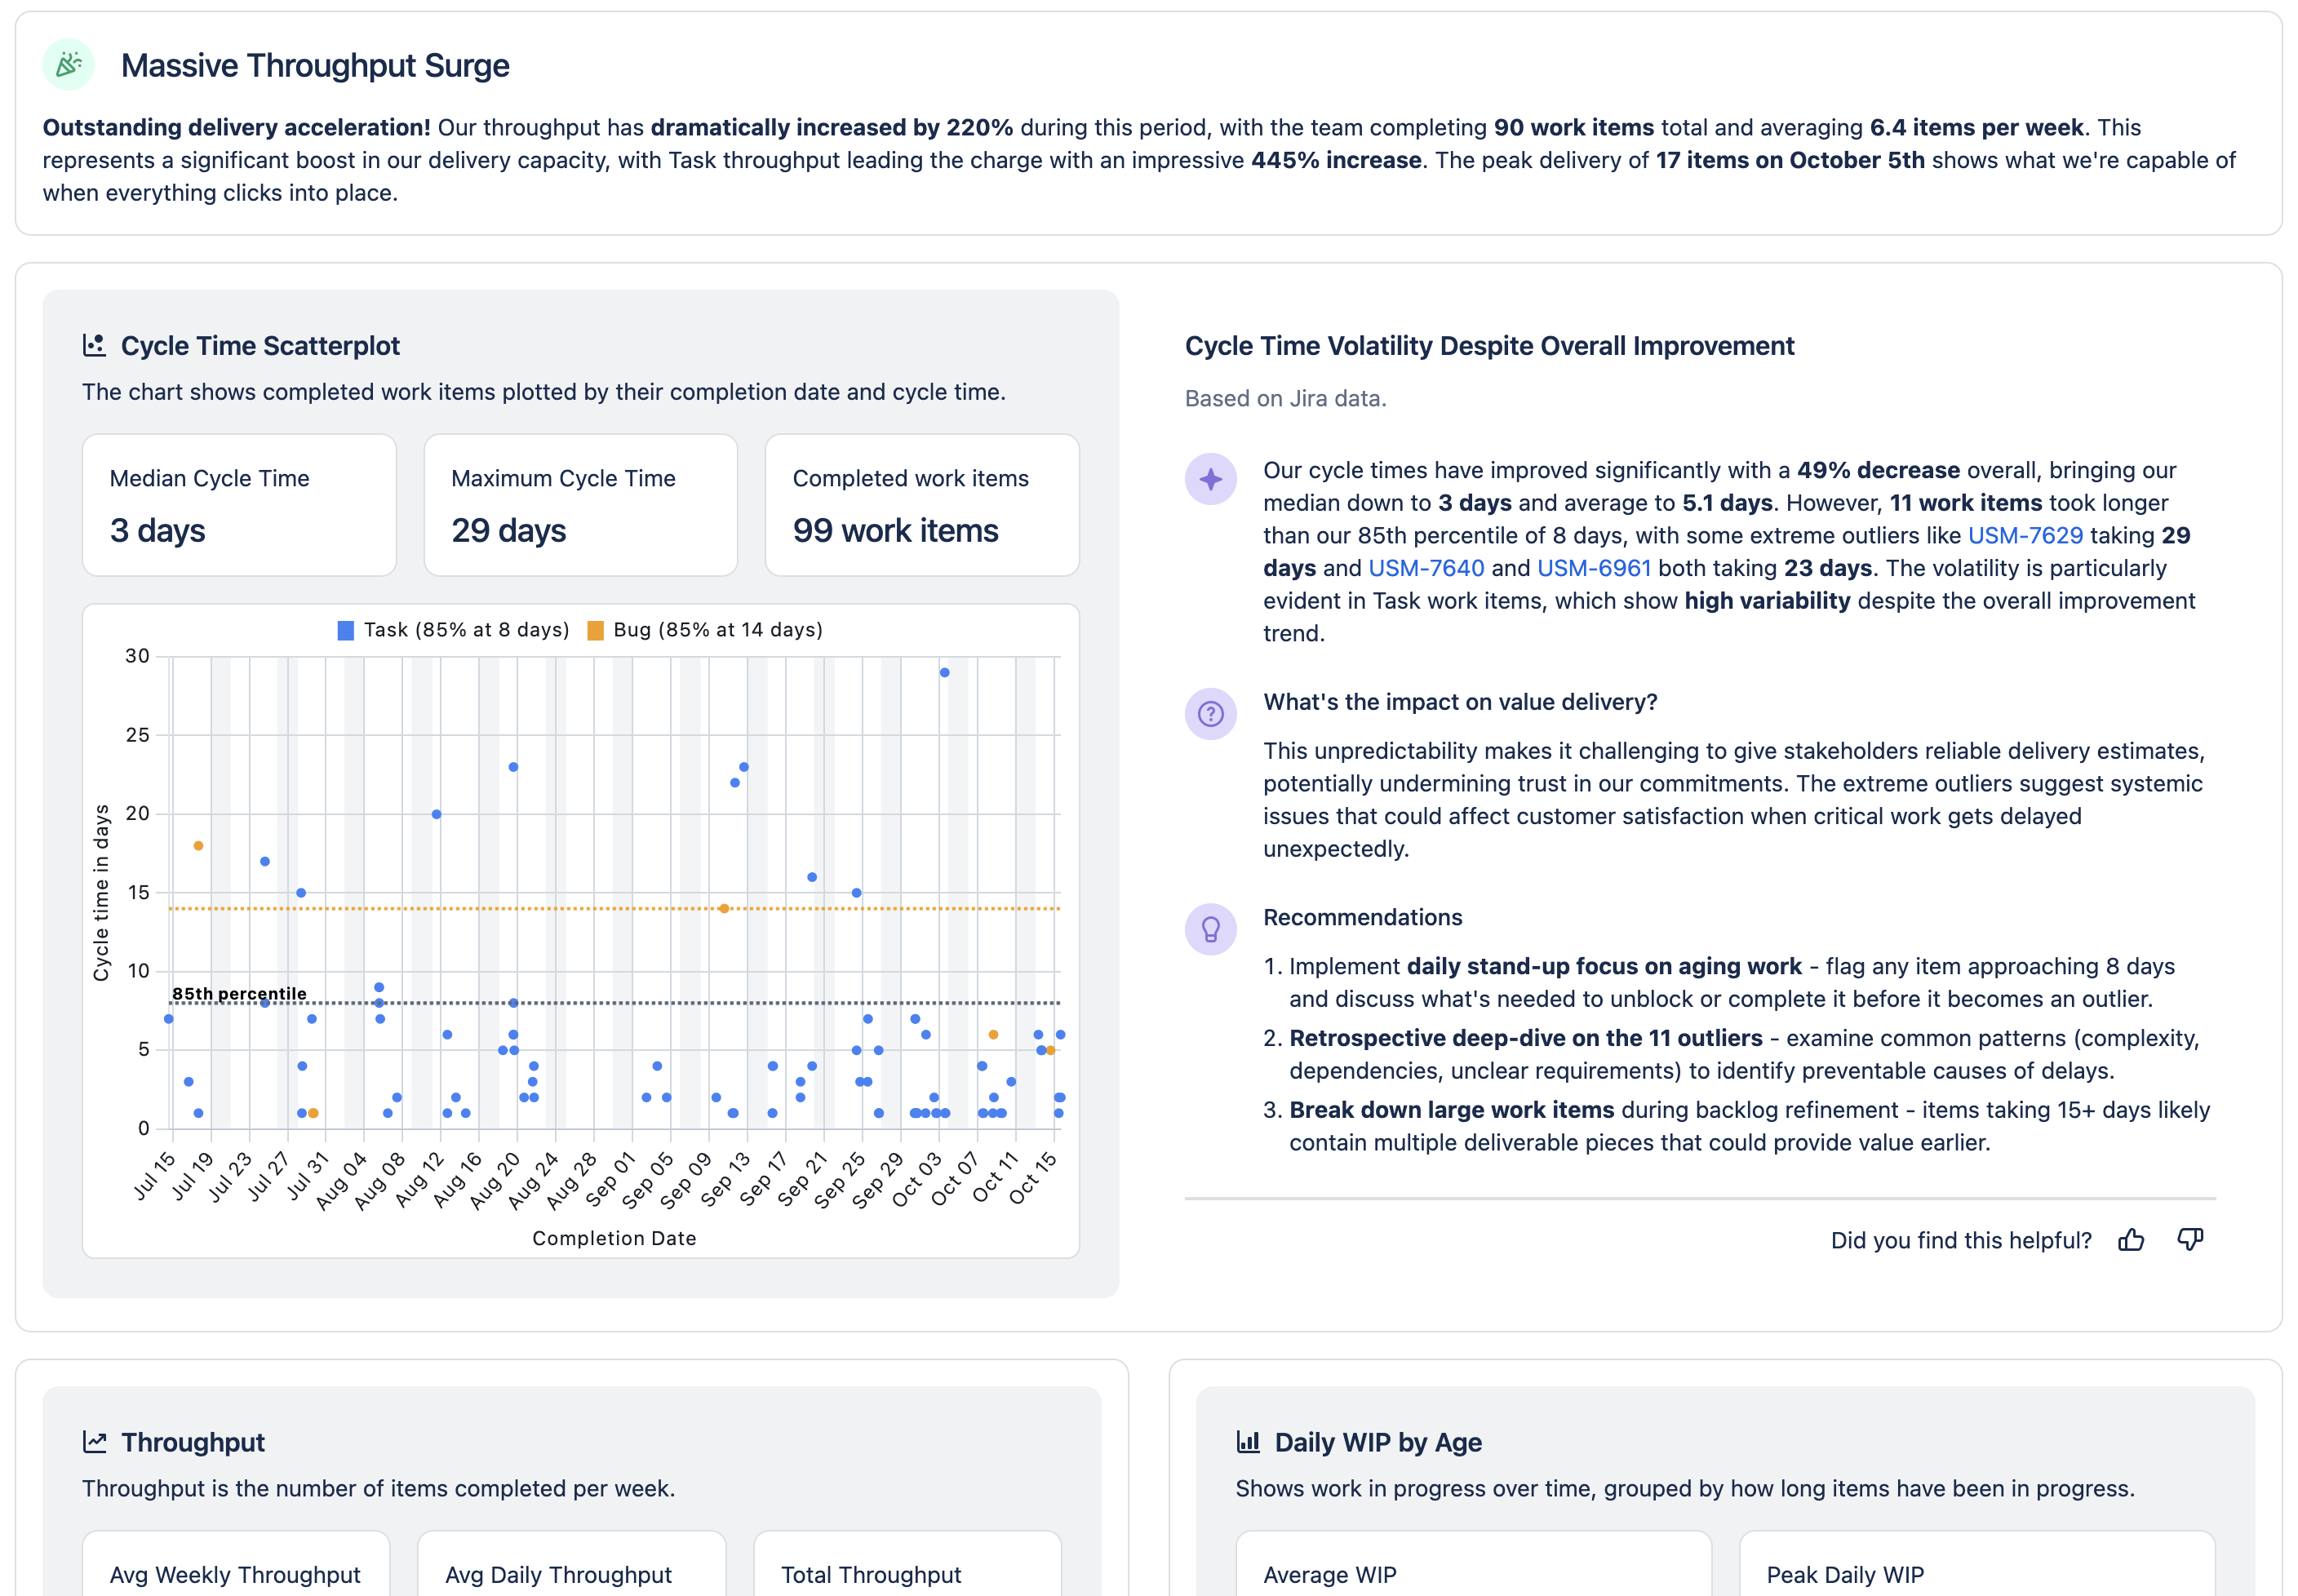Click the party popper celebration icon
Viewport: 2298px width, 1596px height.
(x=68, y=65)
